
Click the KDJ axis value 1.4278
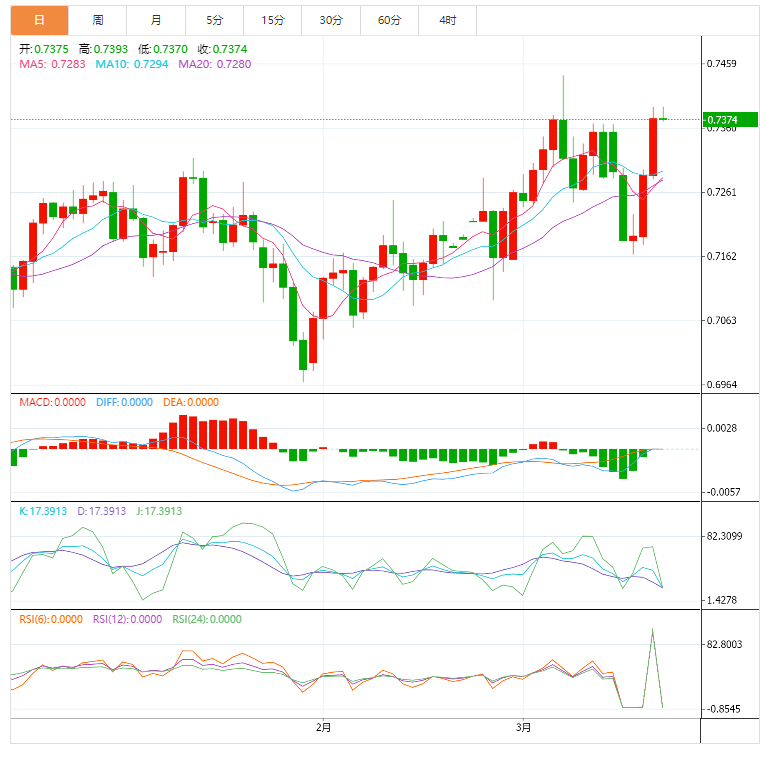(x=722, y=600)
